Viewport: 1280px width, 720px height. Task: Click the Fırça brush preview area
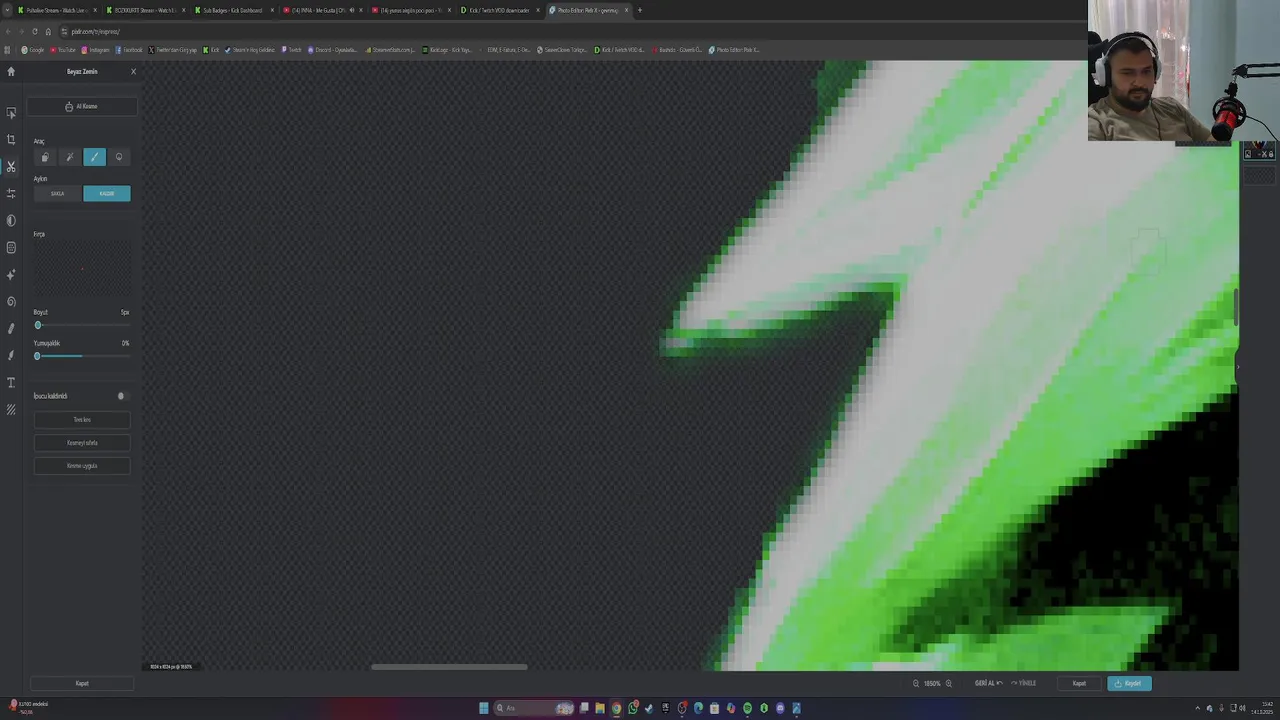click(x=82, y=268)
